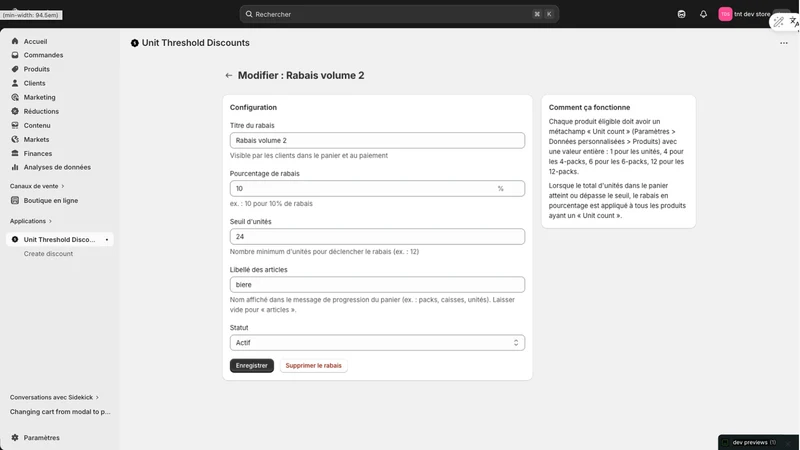Expand Applications chevron
This screenshot has width=800, height=450.
(x=50, y=221)
